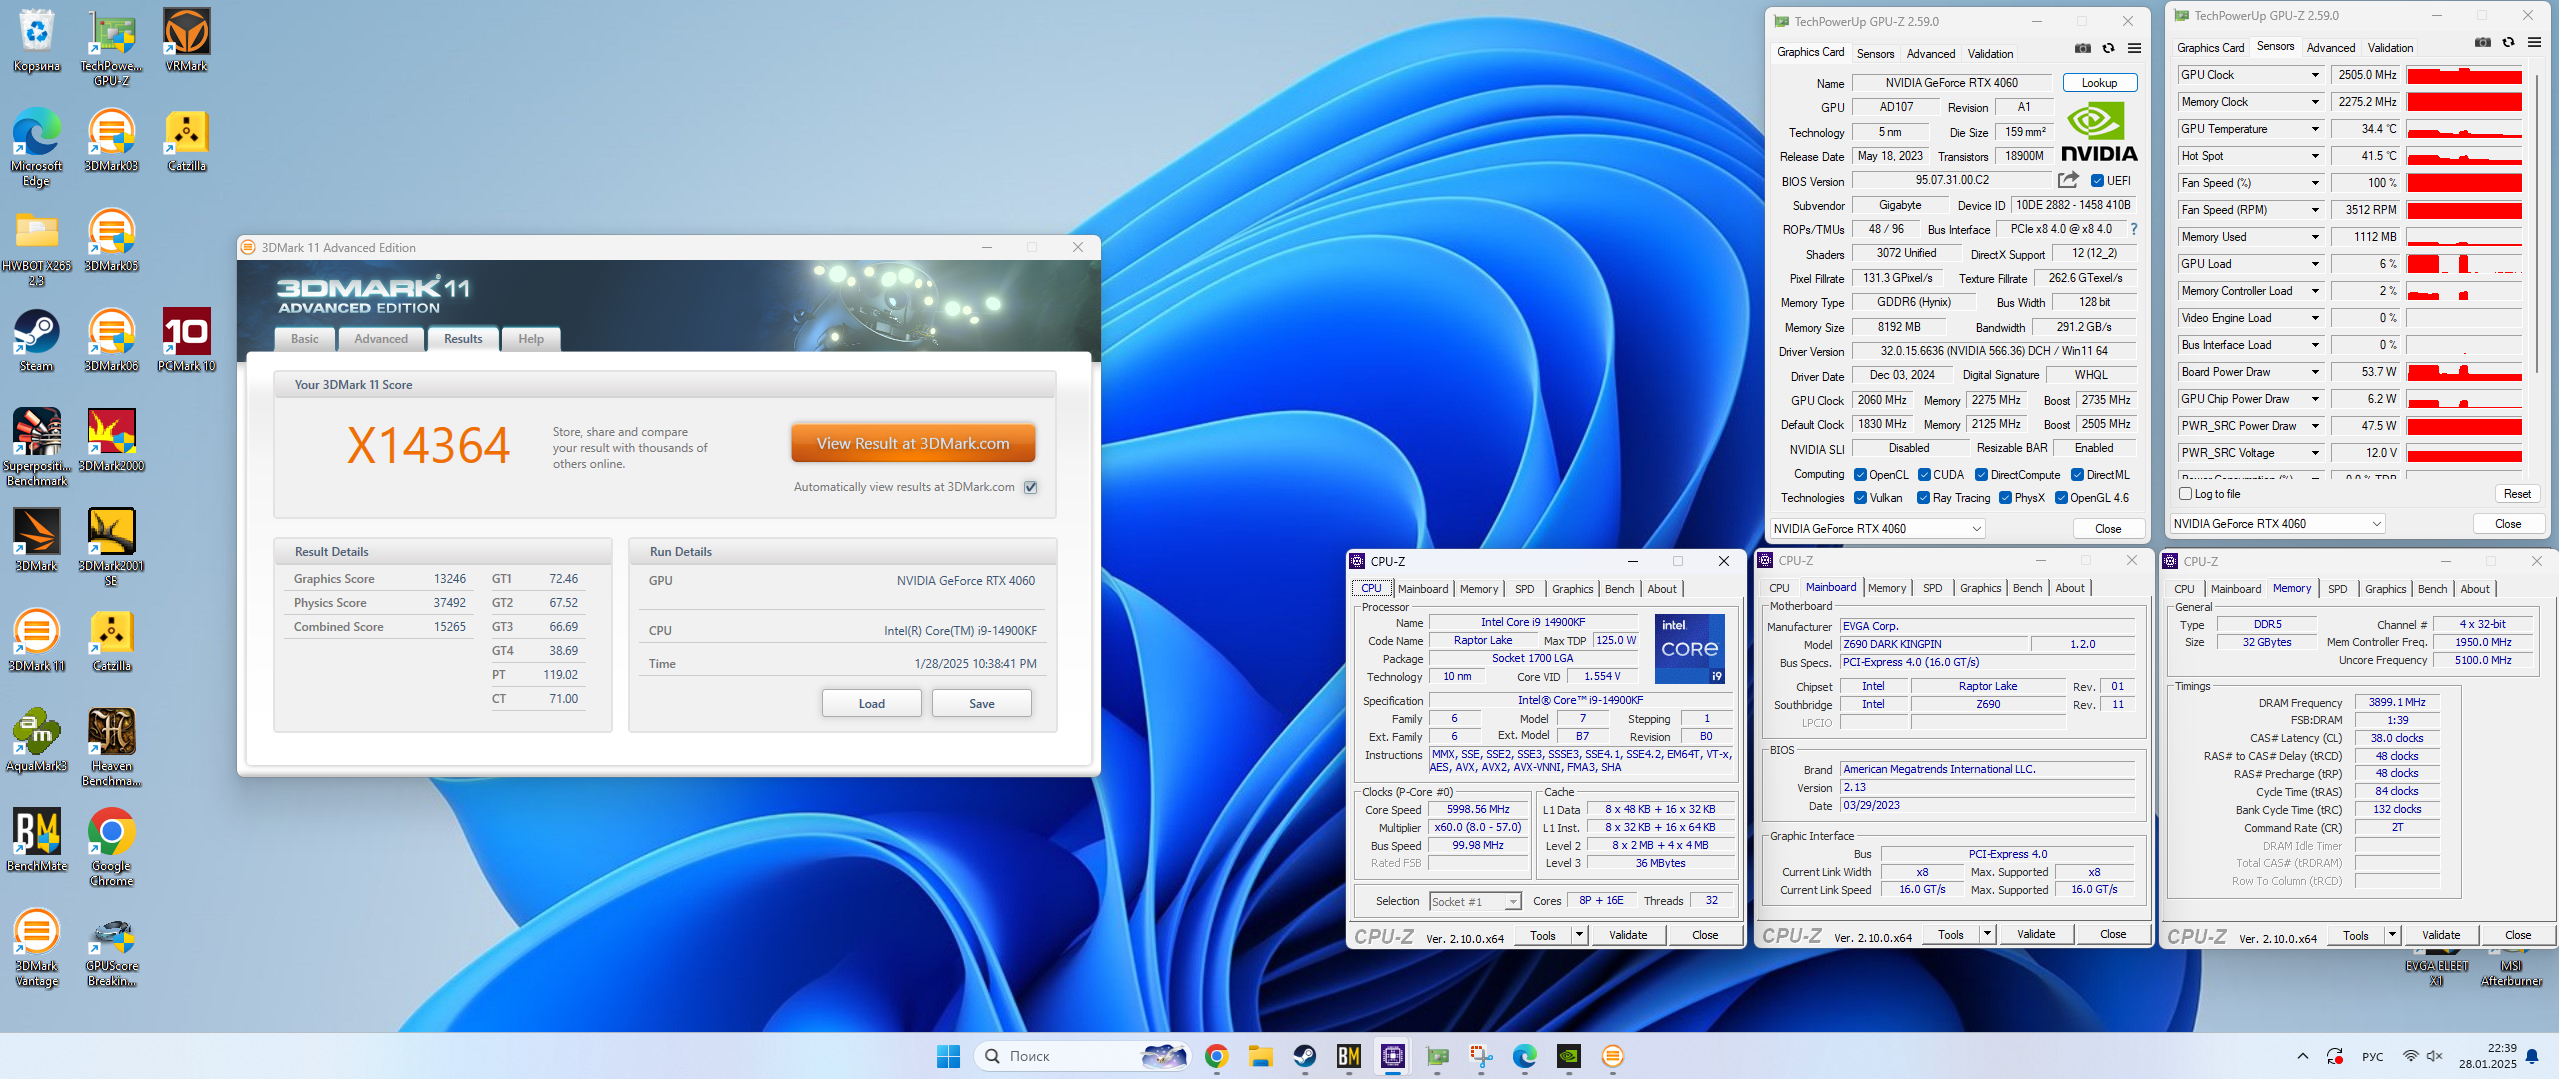Toggle the OpenCL checkbox in GPU-Z
2559x1079 pixels.
(x=1860, y=475)
